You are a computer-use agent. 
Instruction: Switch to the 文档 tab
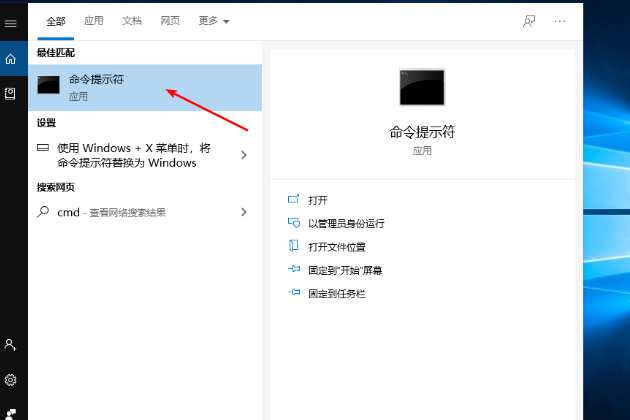pos(132,20)
